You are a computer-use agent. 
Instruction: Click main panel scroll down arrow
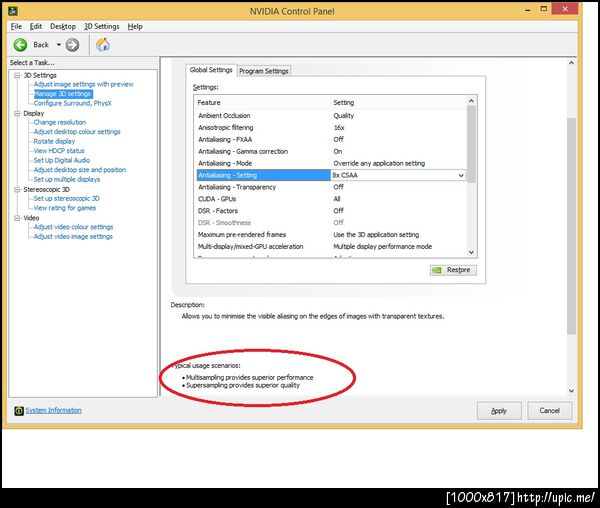pyautogui.click(x=571, y=391)
